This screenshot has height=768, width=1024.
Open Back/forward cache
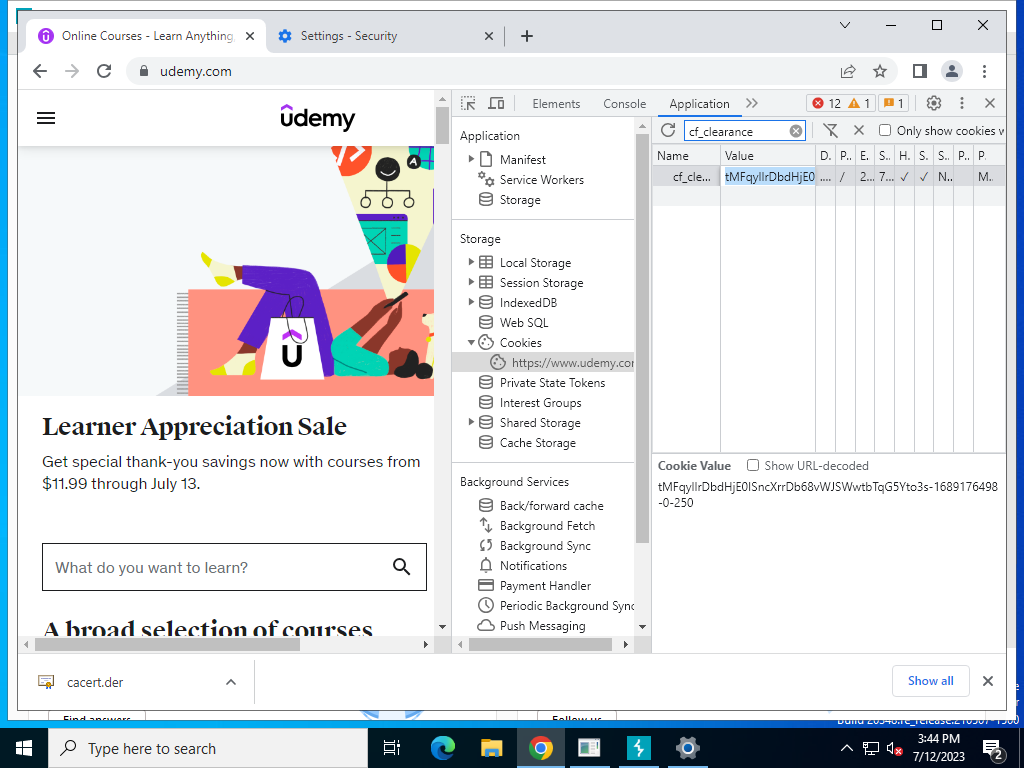pyautogui.click(x=551, y=505)
